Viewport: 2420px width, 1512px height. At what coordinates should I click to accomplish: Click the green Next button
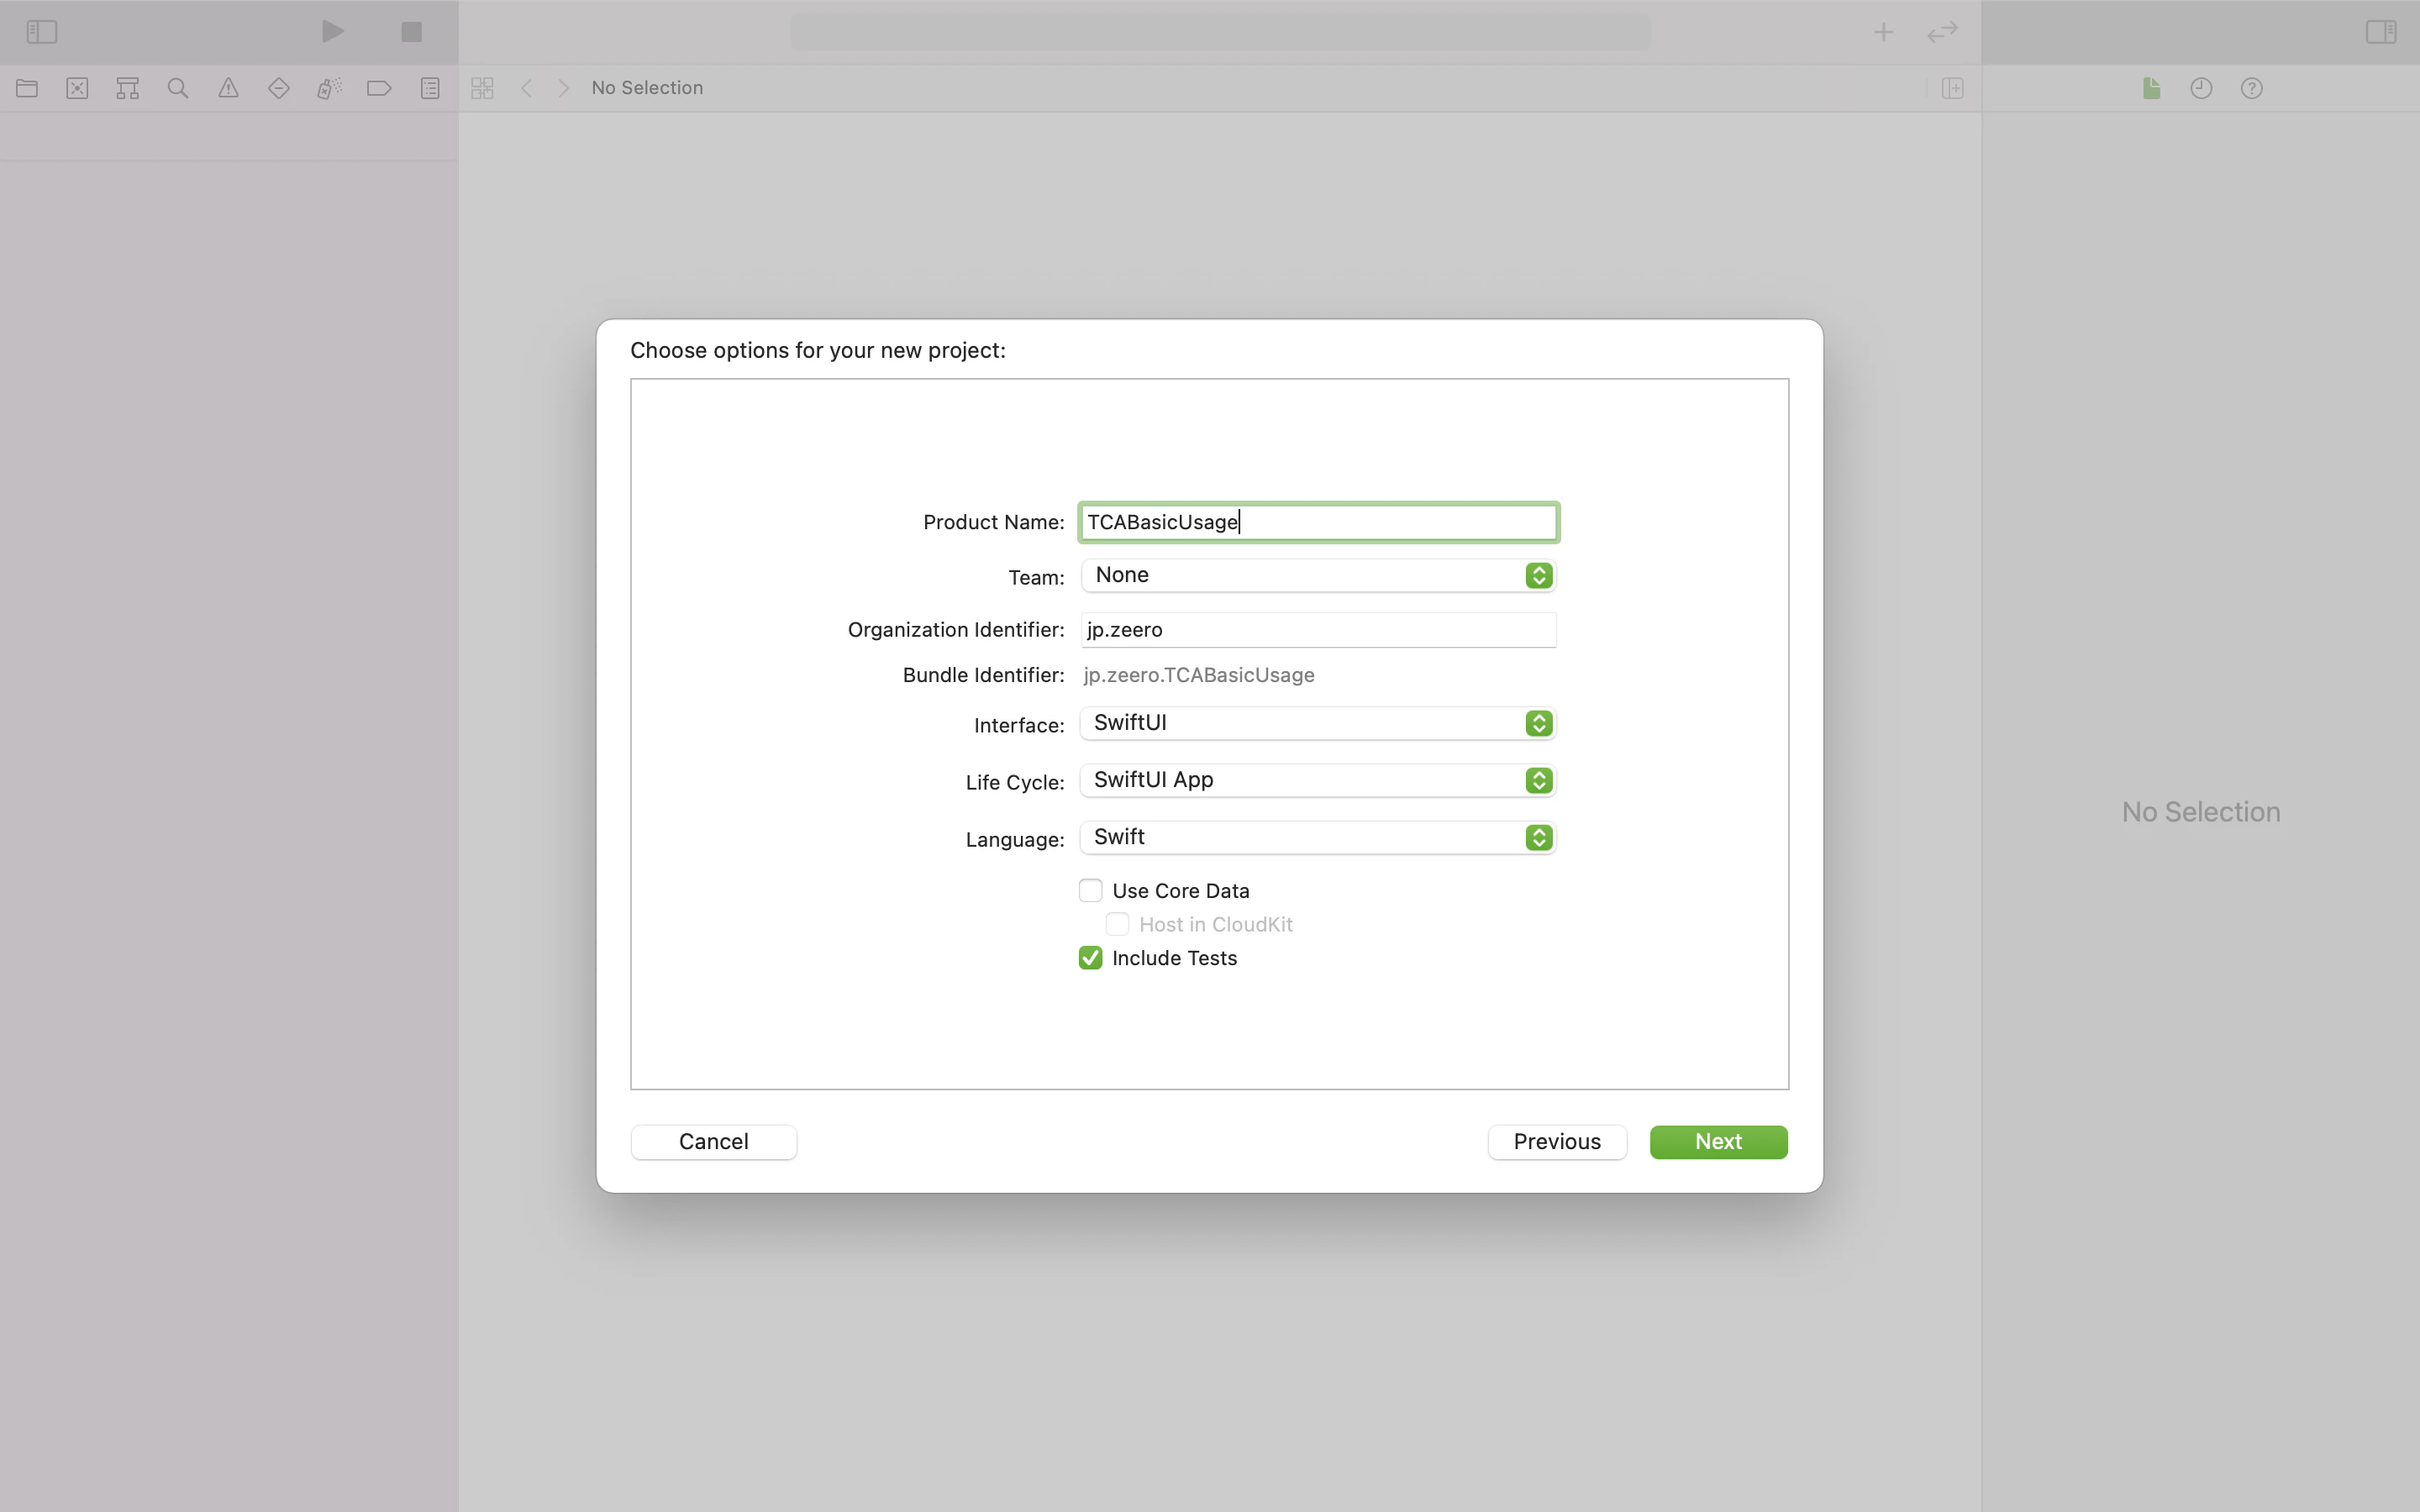[x=1718, y=1142]
